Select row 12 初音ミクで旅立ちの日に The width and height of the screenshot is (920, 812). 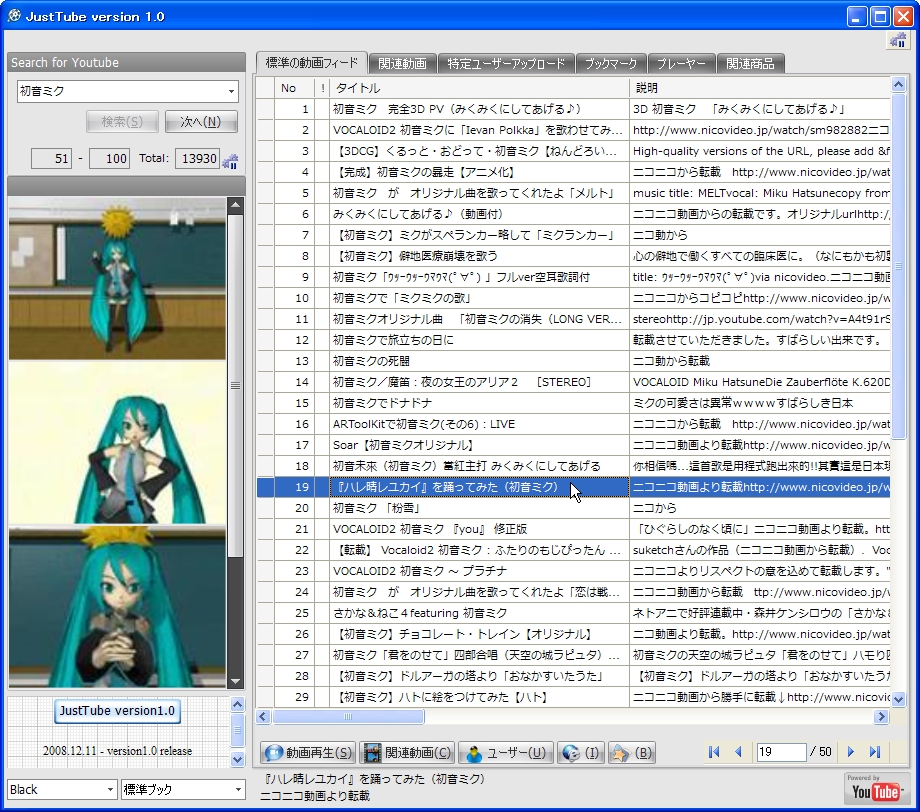(x=573, y=340)
